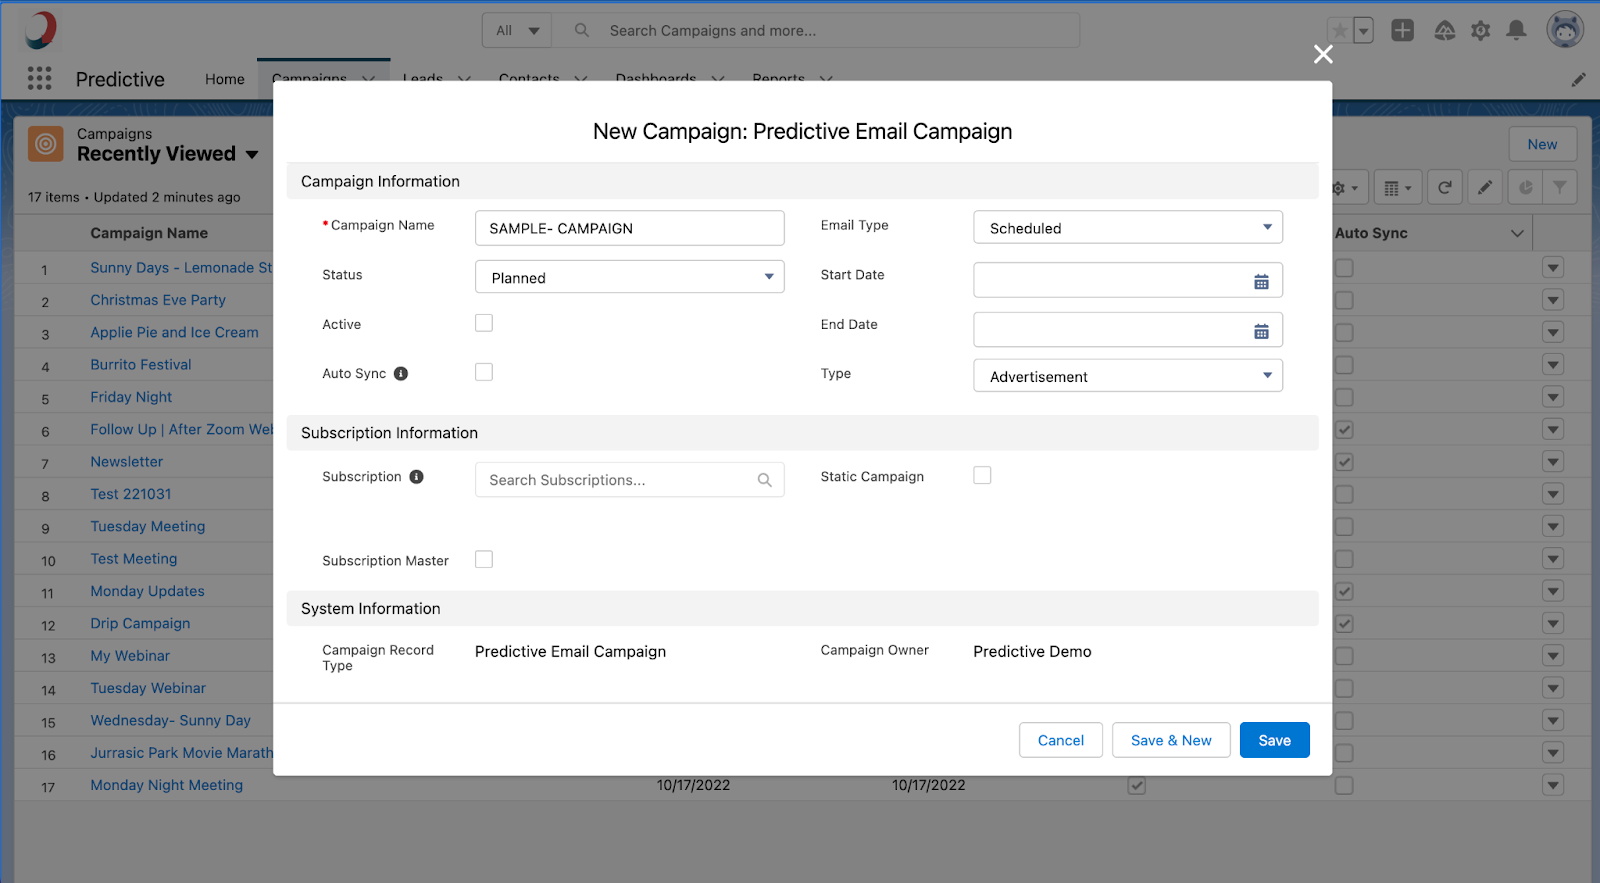Open the Type dropdown showing Advertisement
This screenshot has width=1600, height=883.
click(1127, 376)
